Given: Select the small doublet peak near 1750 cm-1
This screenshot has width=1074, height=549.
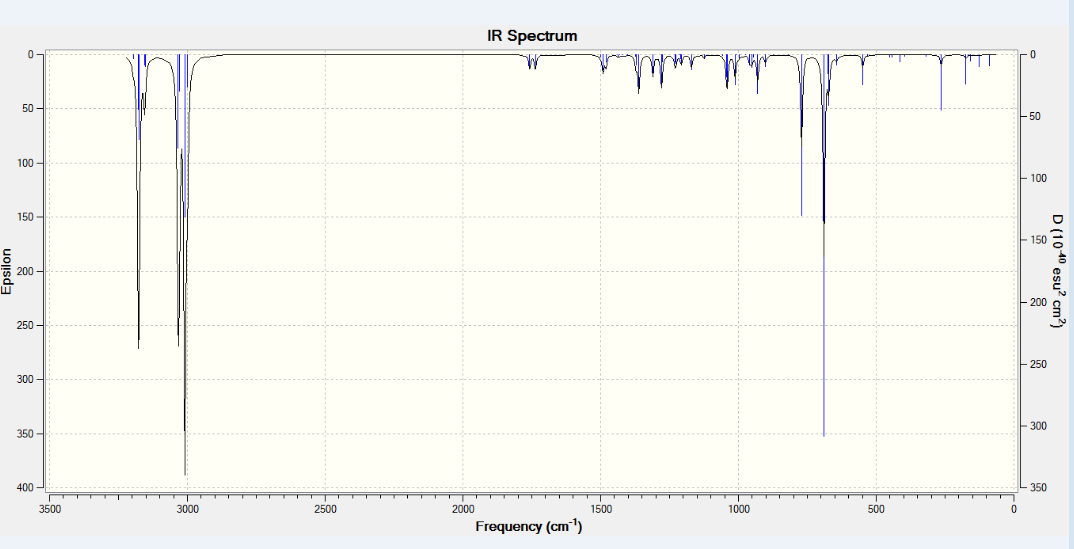Looking at the screenshot, I should 532,63.
